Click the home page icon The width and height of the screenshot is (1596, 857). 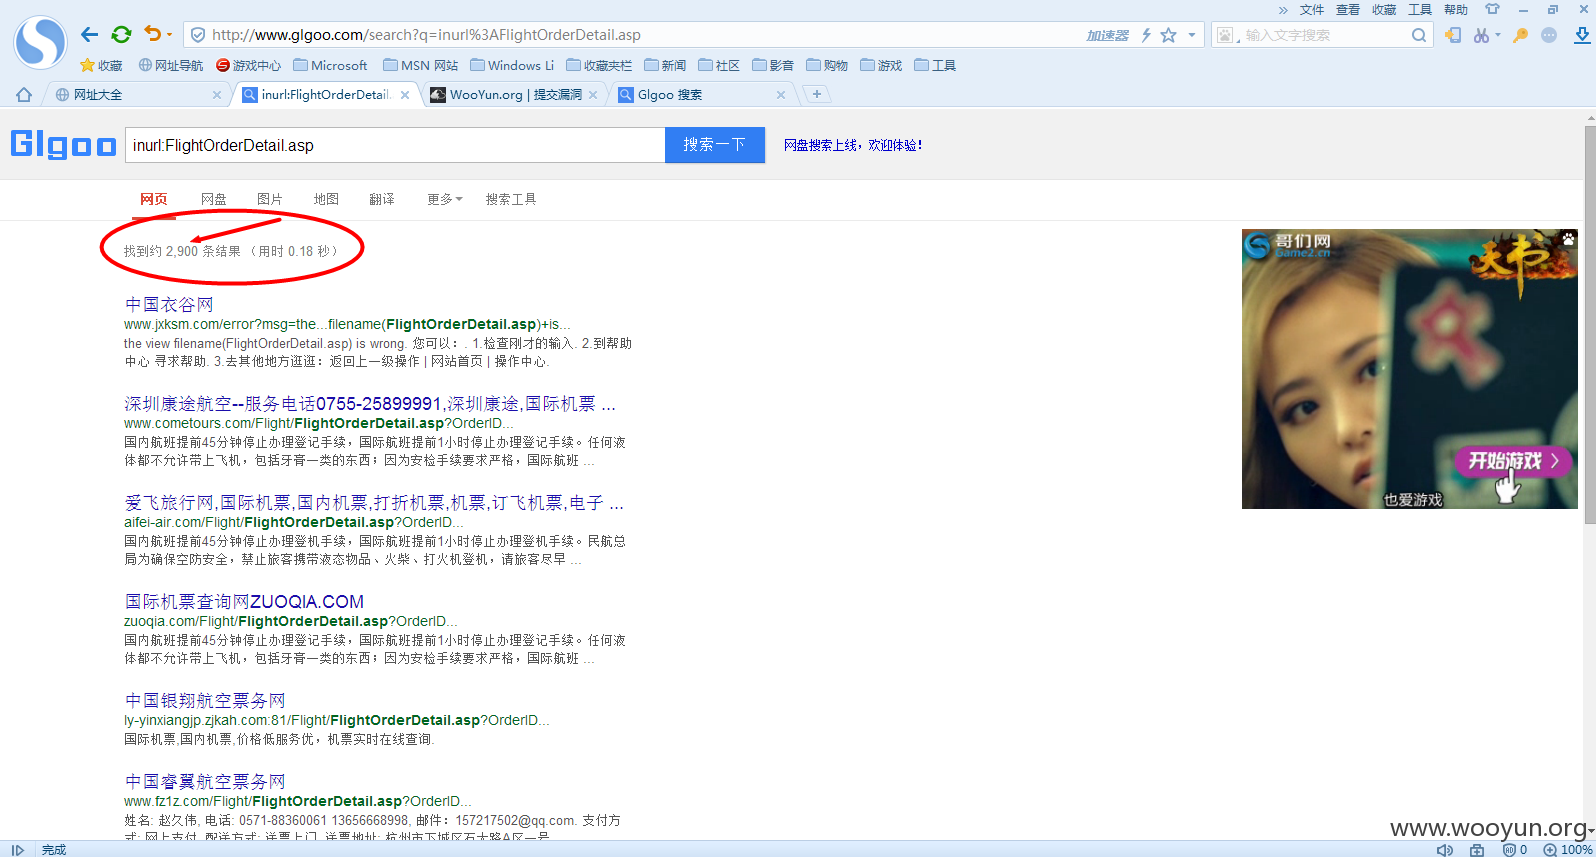tap(23, 94)
